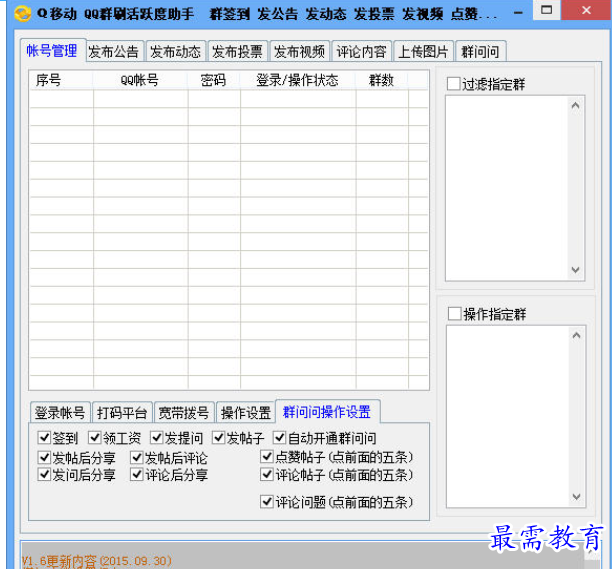Open the 发布动态 tab
Screen dimensions: 612x569
176,51
